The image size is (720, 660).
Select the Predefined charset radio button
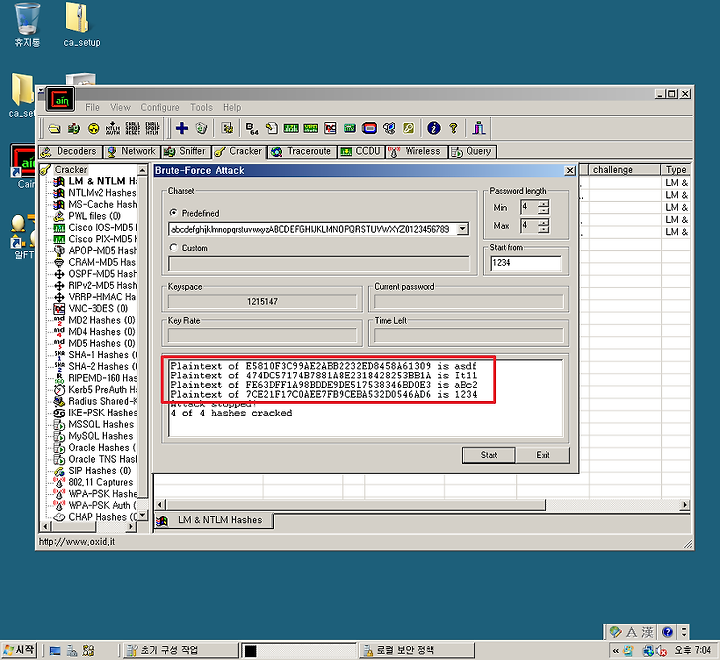click(x=174, y=213)
